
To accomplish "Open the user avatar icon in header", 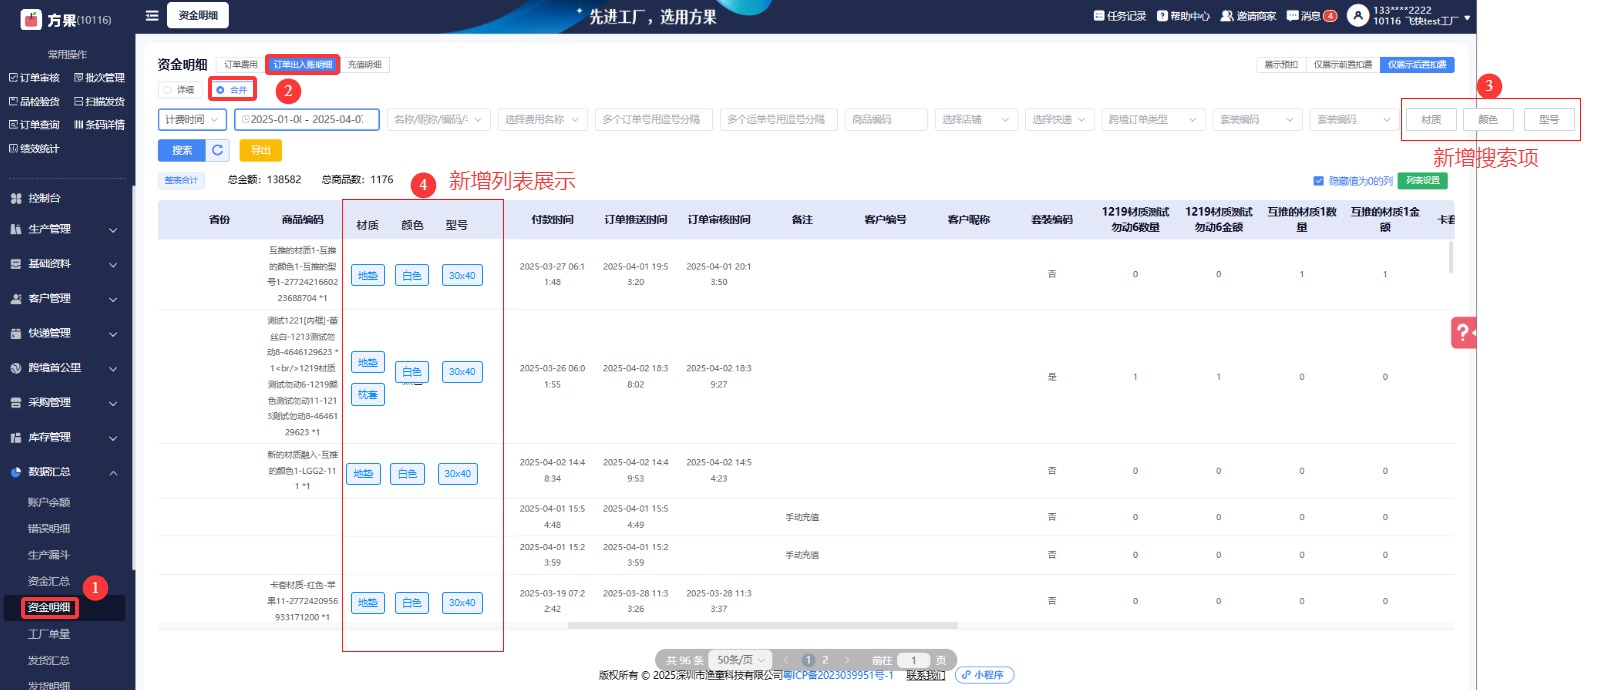I will point(1357,16).
